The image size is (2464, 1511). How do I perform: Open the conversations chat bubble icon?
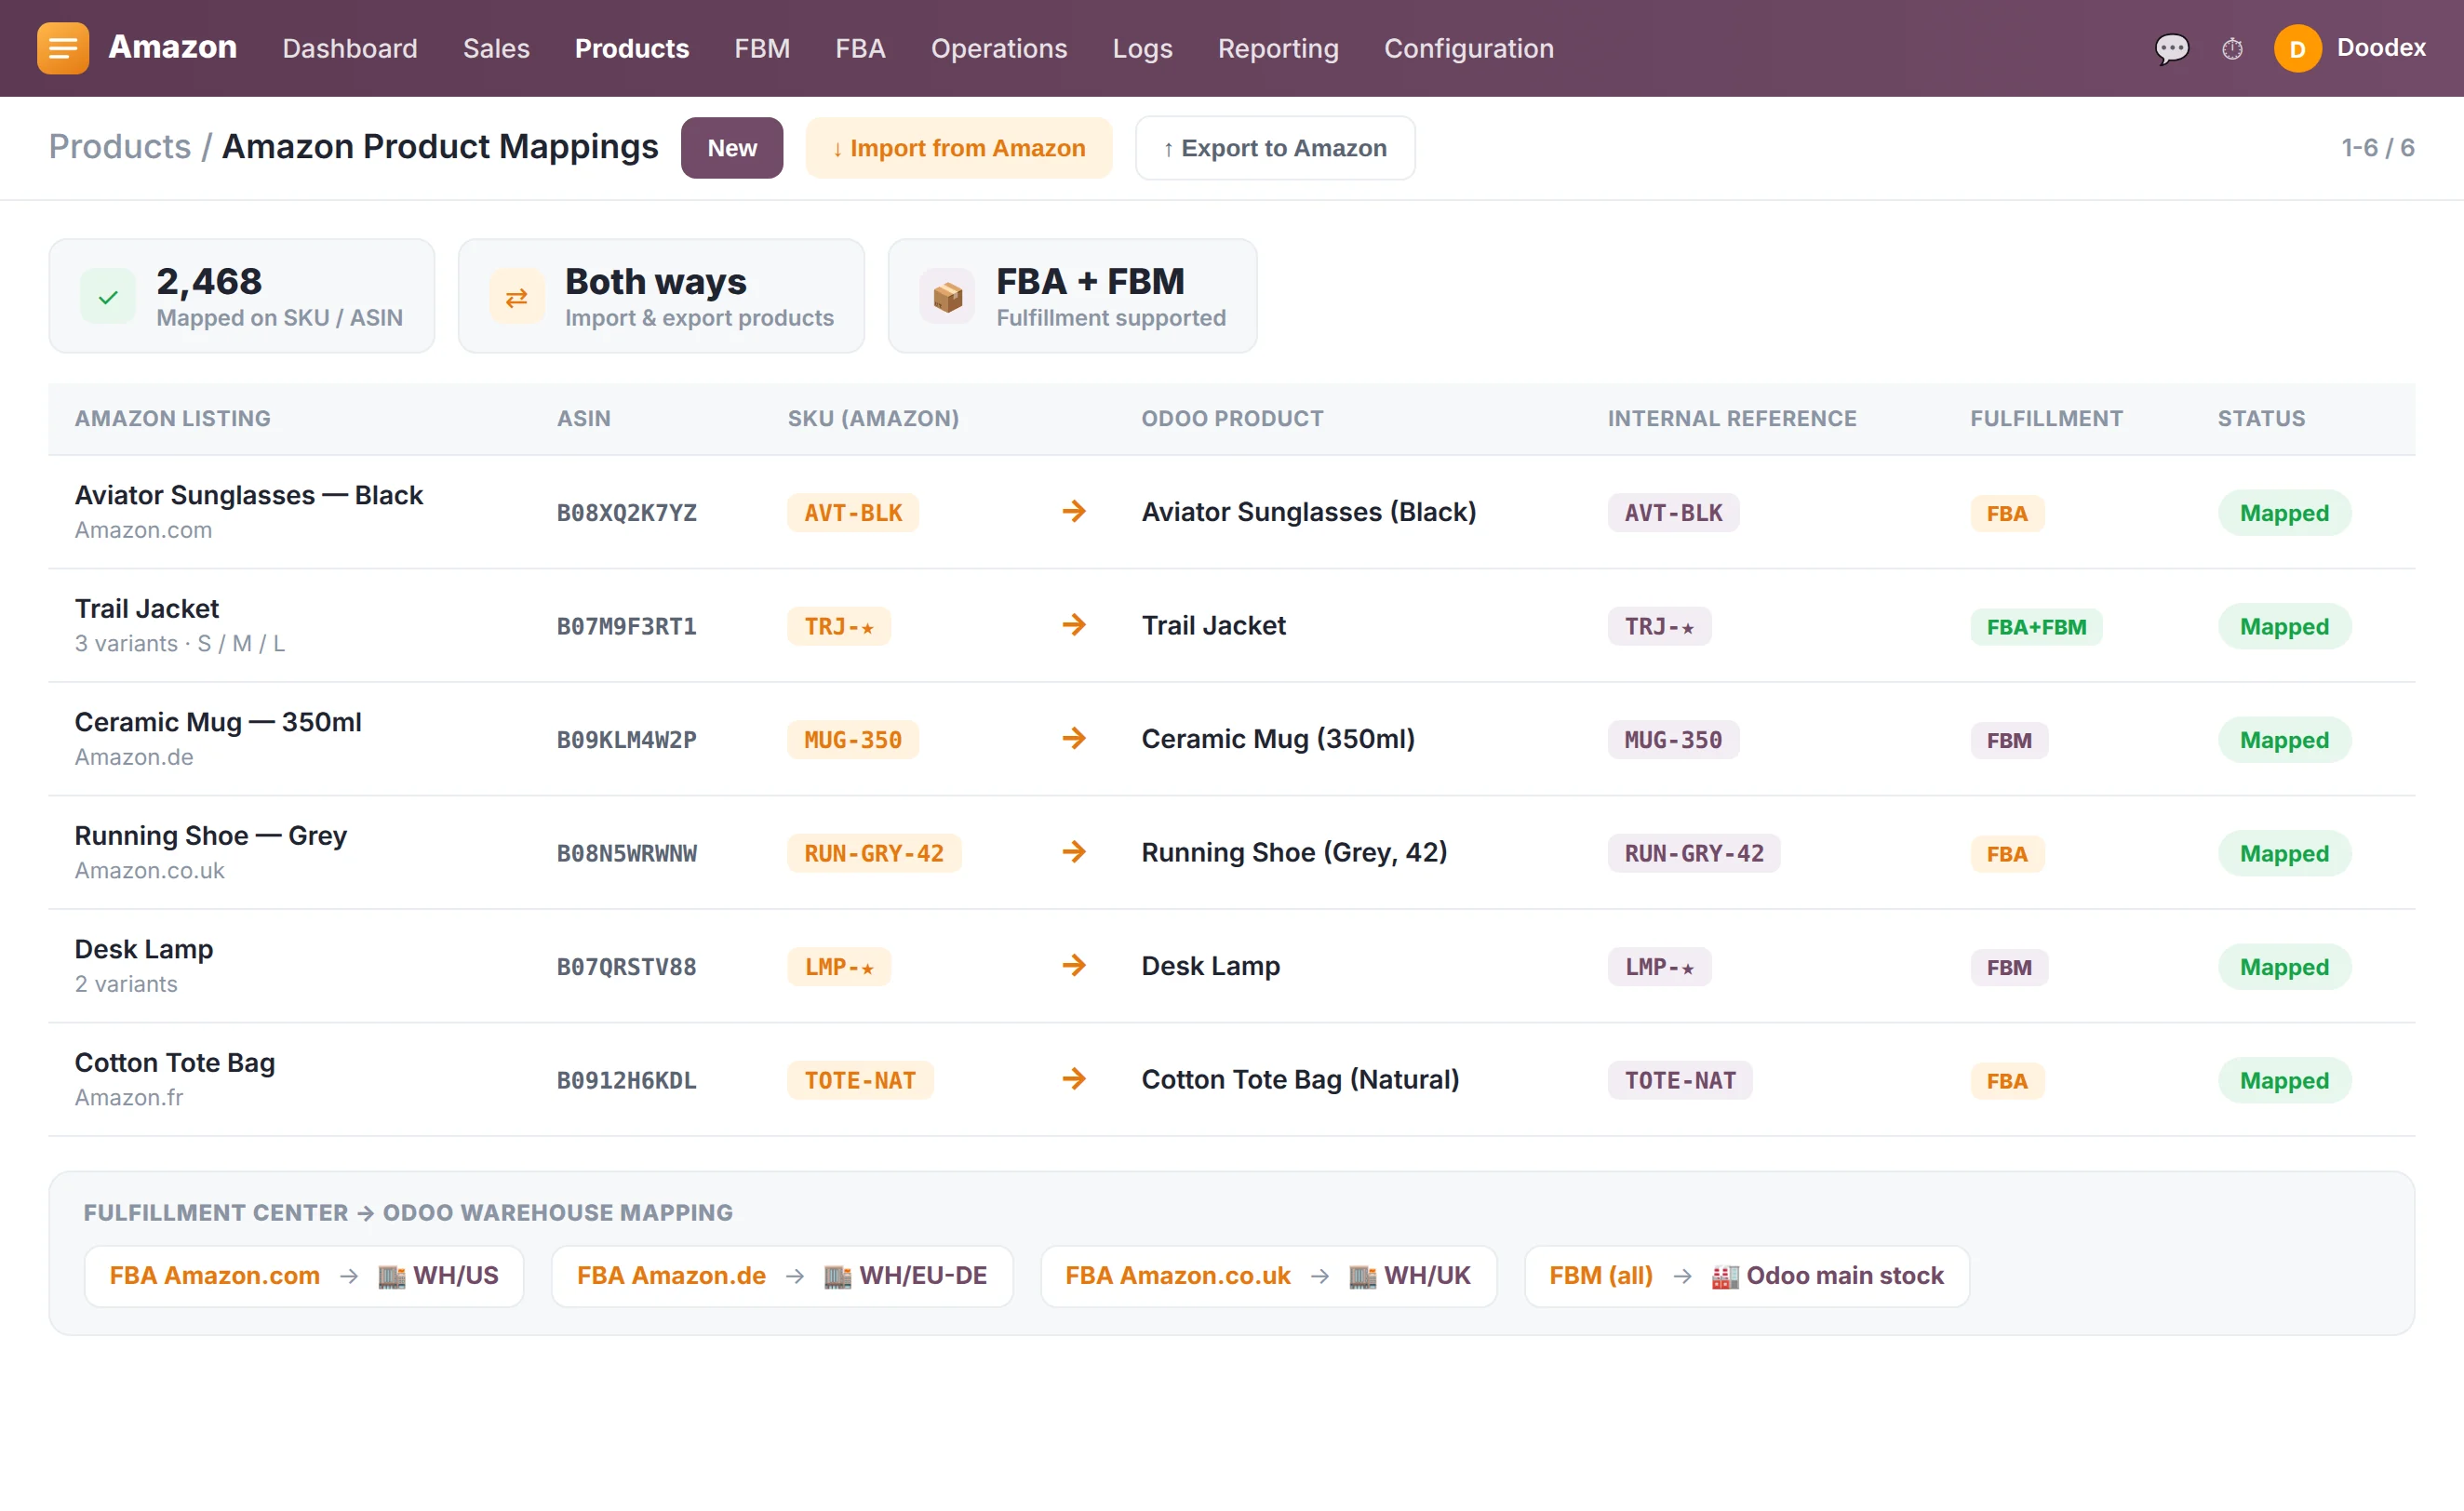point(2171,48)
